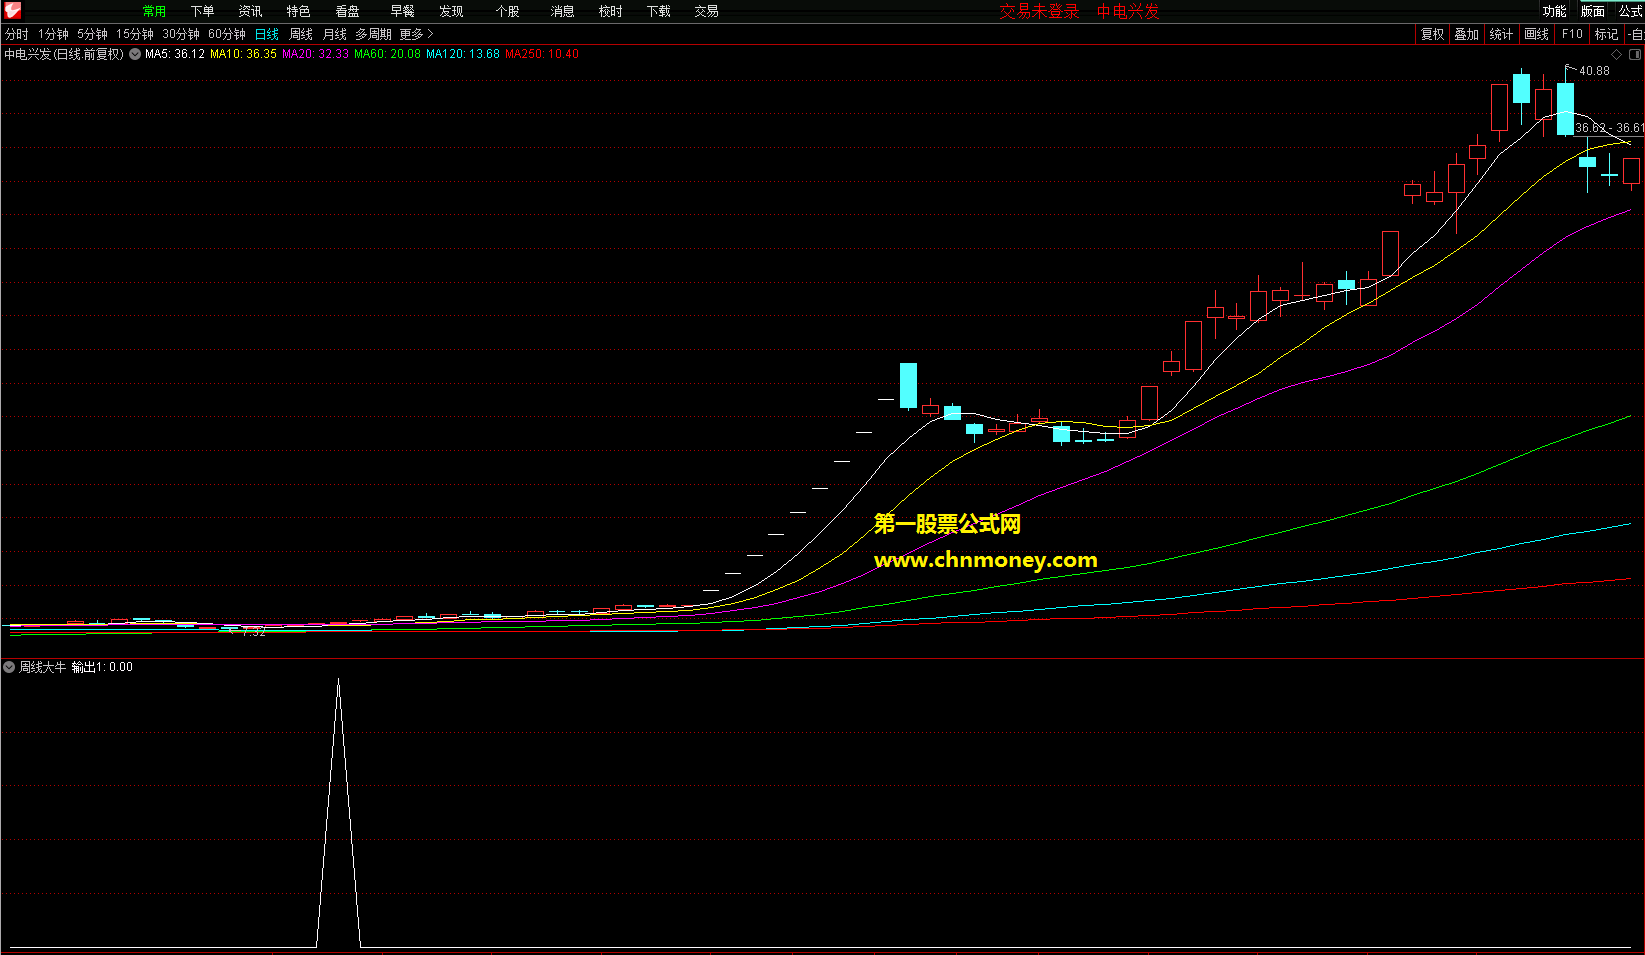
Task: Open the F10 company info
Action: (1572, 34)
